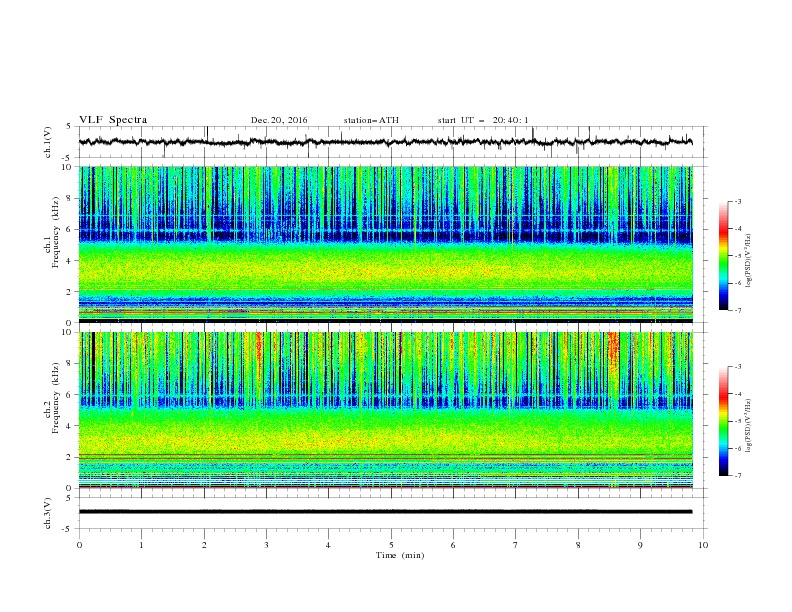Click the ch.2 frequency axis "4" tick label
The height and width of the screenshot is (612, 792).
click(x=71, y=426)
